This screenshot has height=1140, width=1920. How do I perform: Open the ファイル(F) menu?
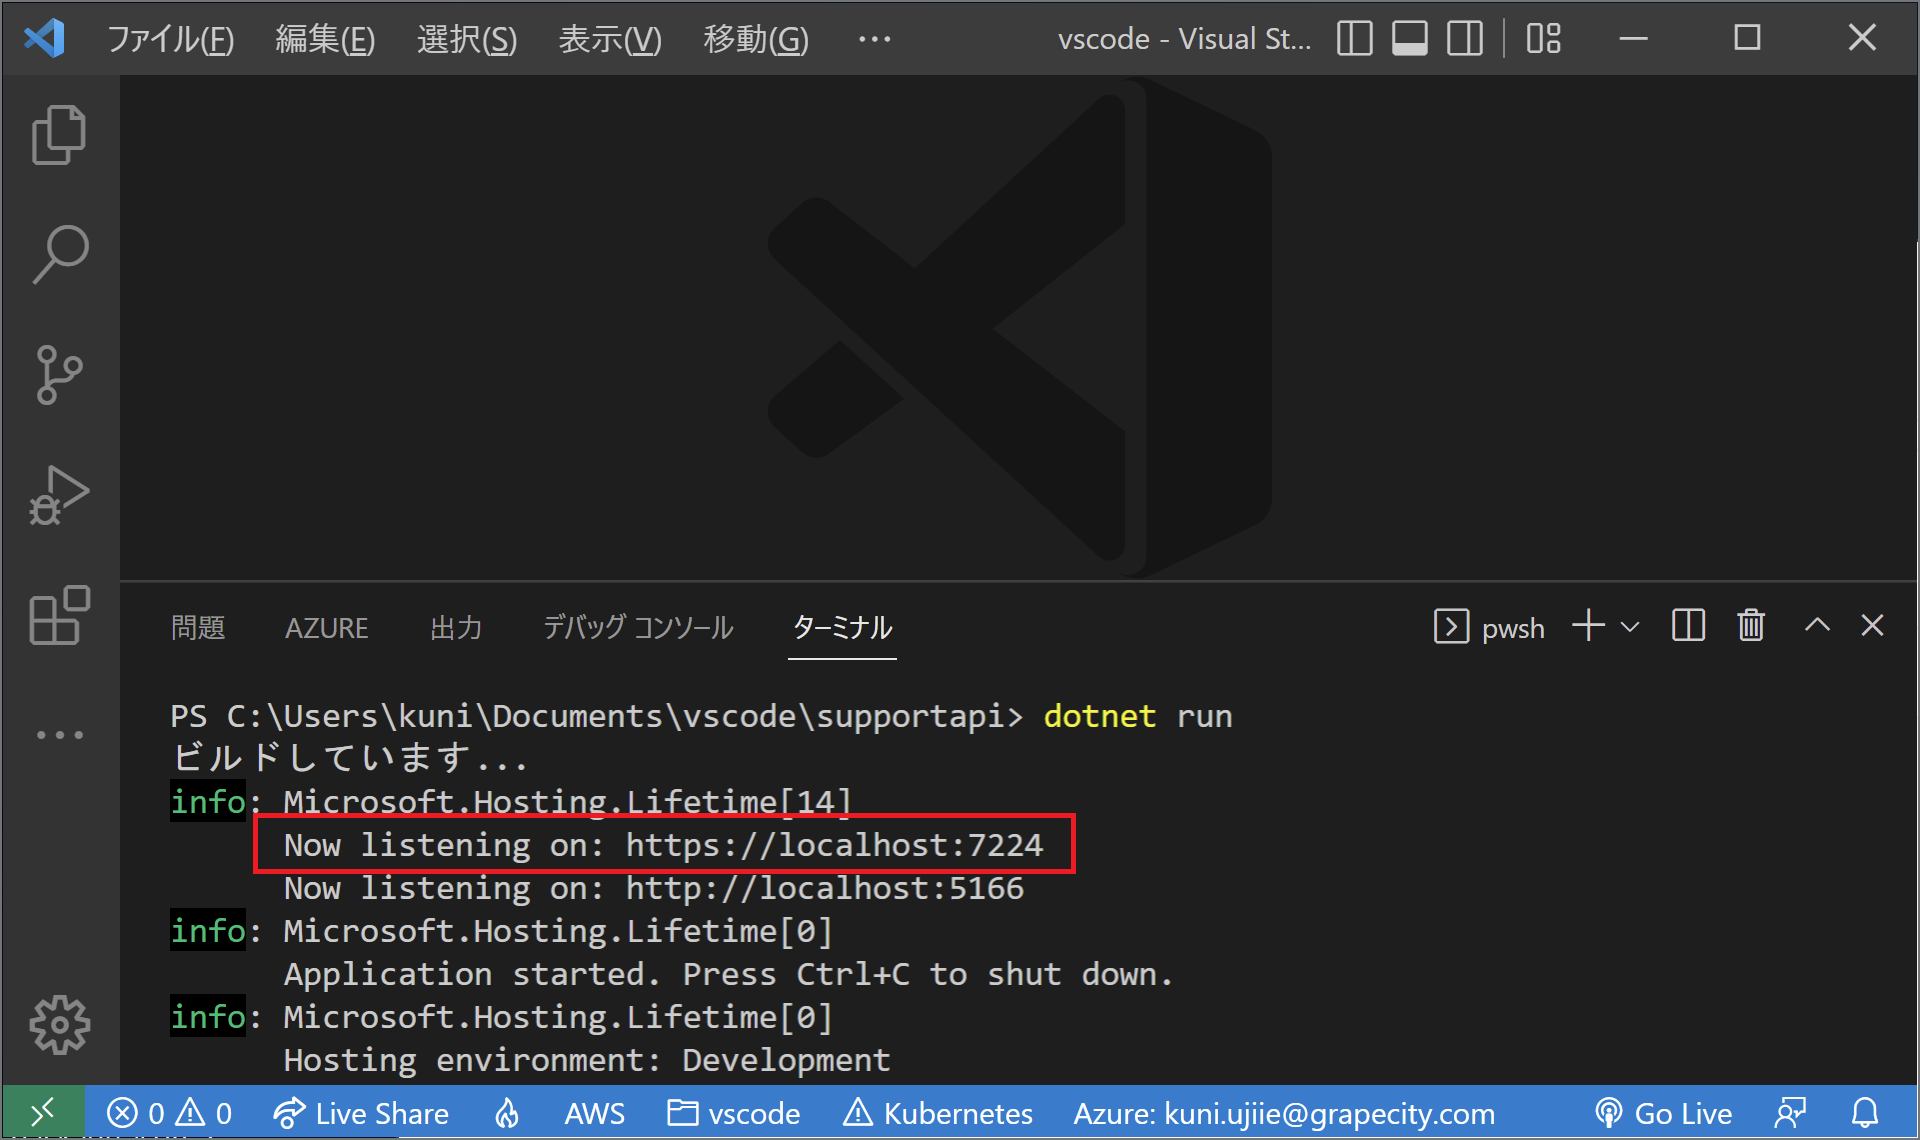170,39
